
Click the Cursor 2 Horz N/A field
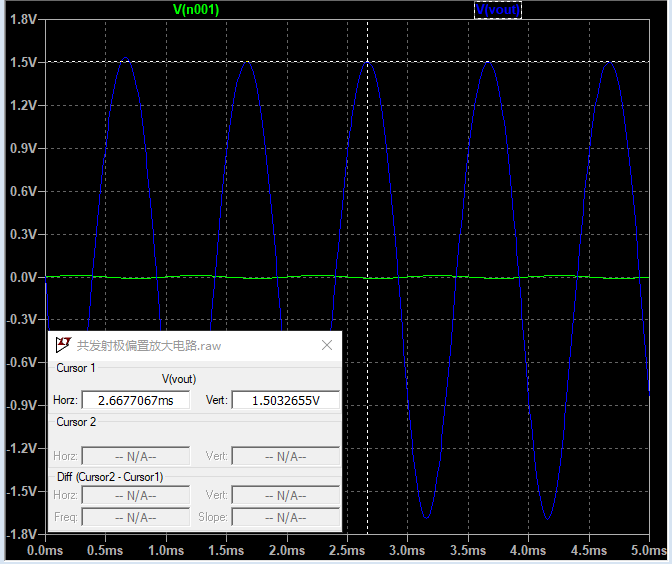click(136, 456)
